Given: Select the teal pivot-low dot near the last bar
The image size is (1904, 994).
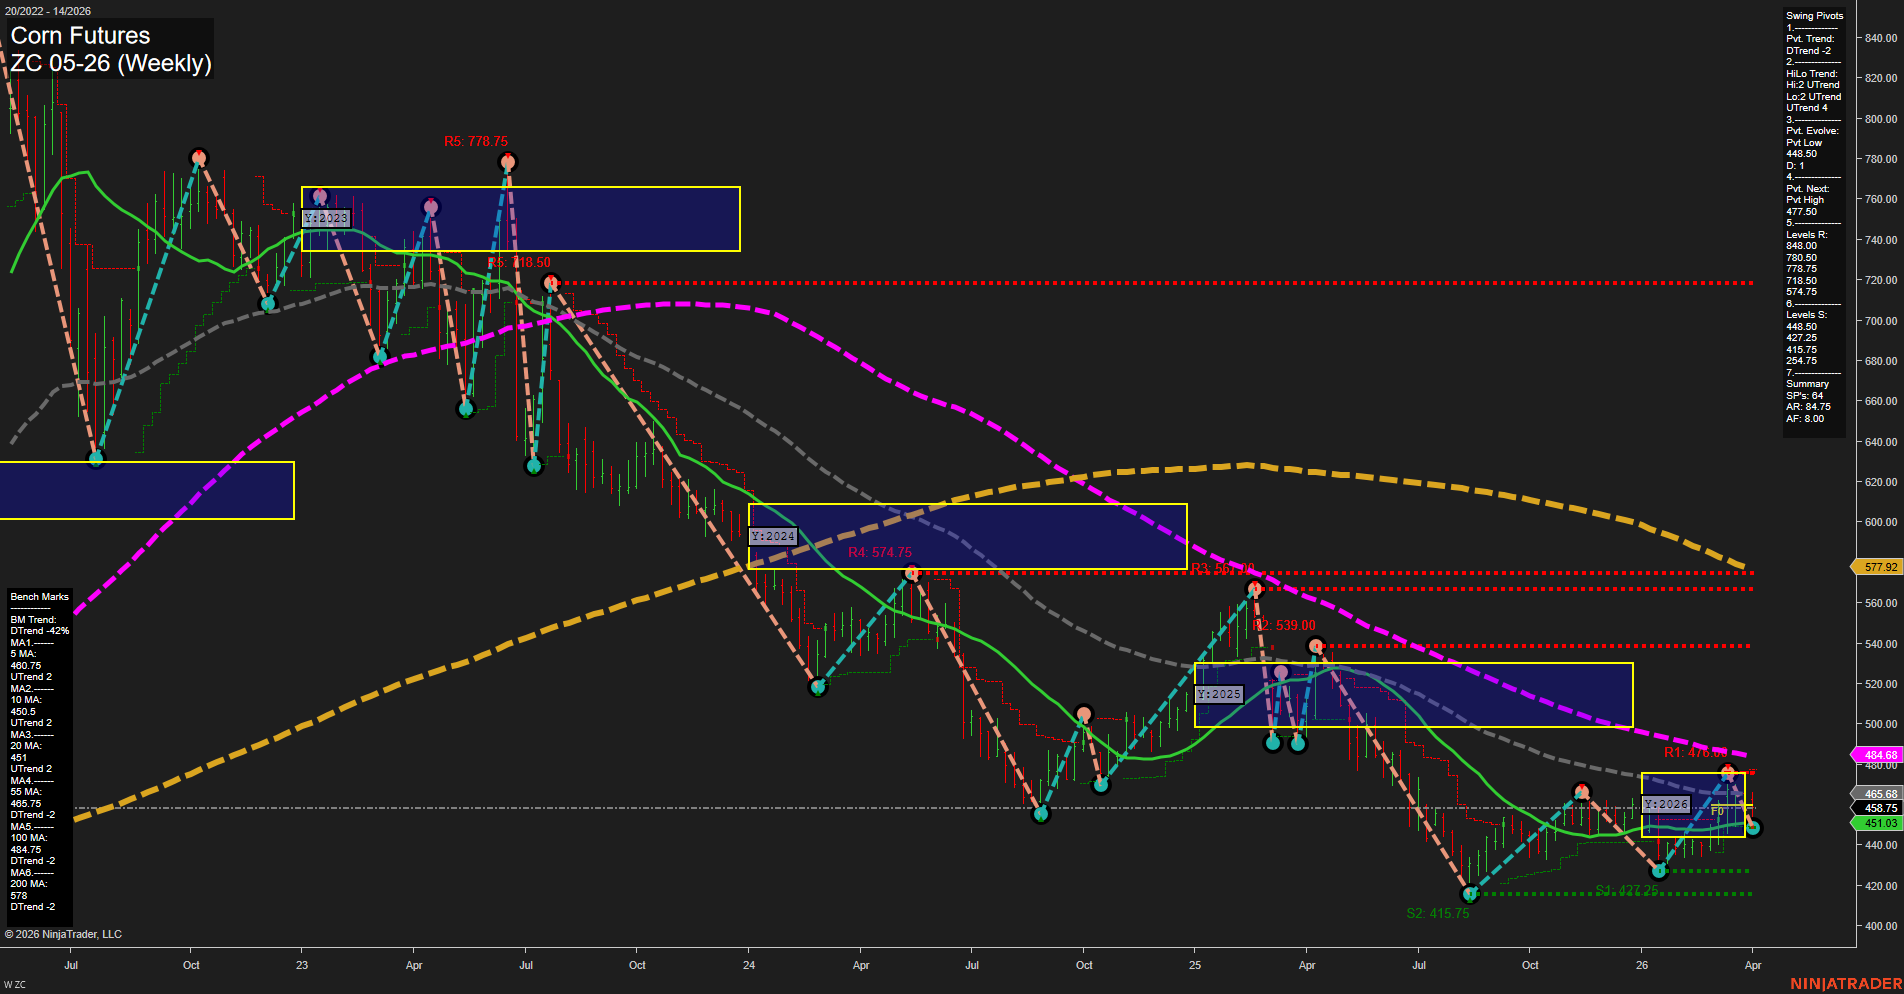Looking at the screenshot, I should [x=1751, y=827].
